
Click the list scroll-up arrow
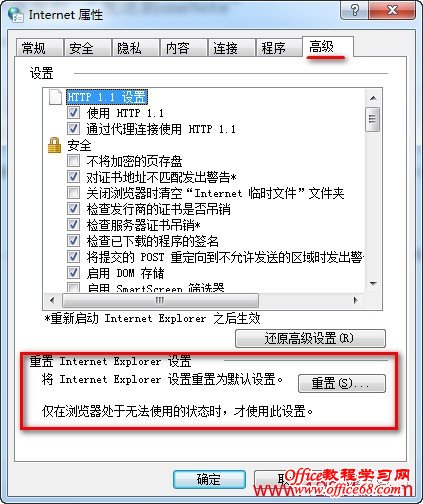coord(373,98)
